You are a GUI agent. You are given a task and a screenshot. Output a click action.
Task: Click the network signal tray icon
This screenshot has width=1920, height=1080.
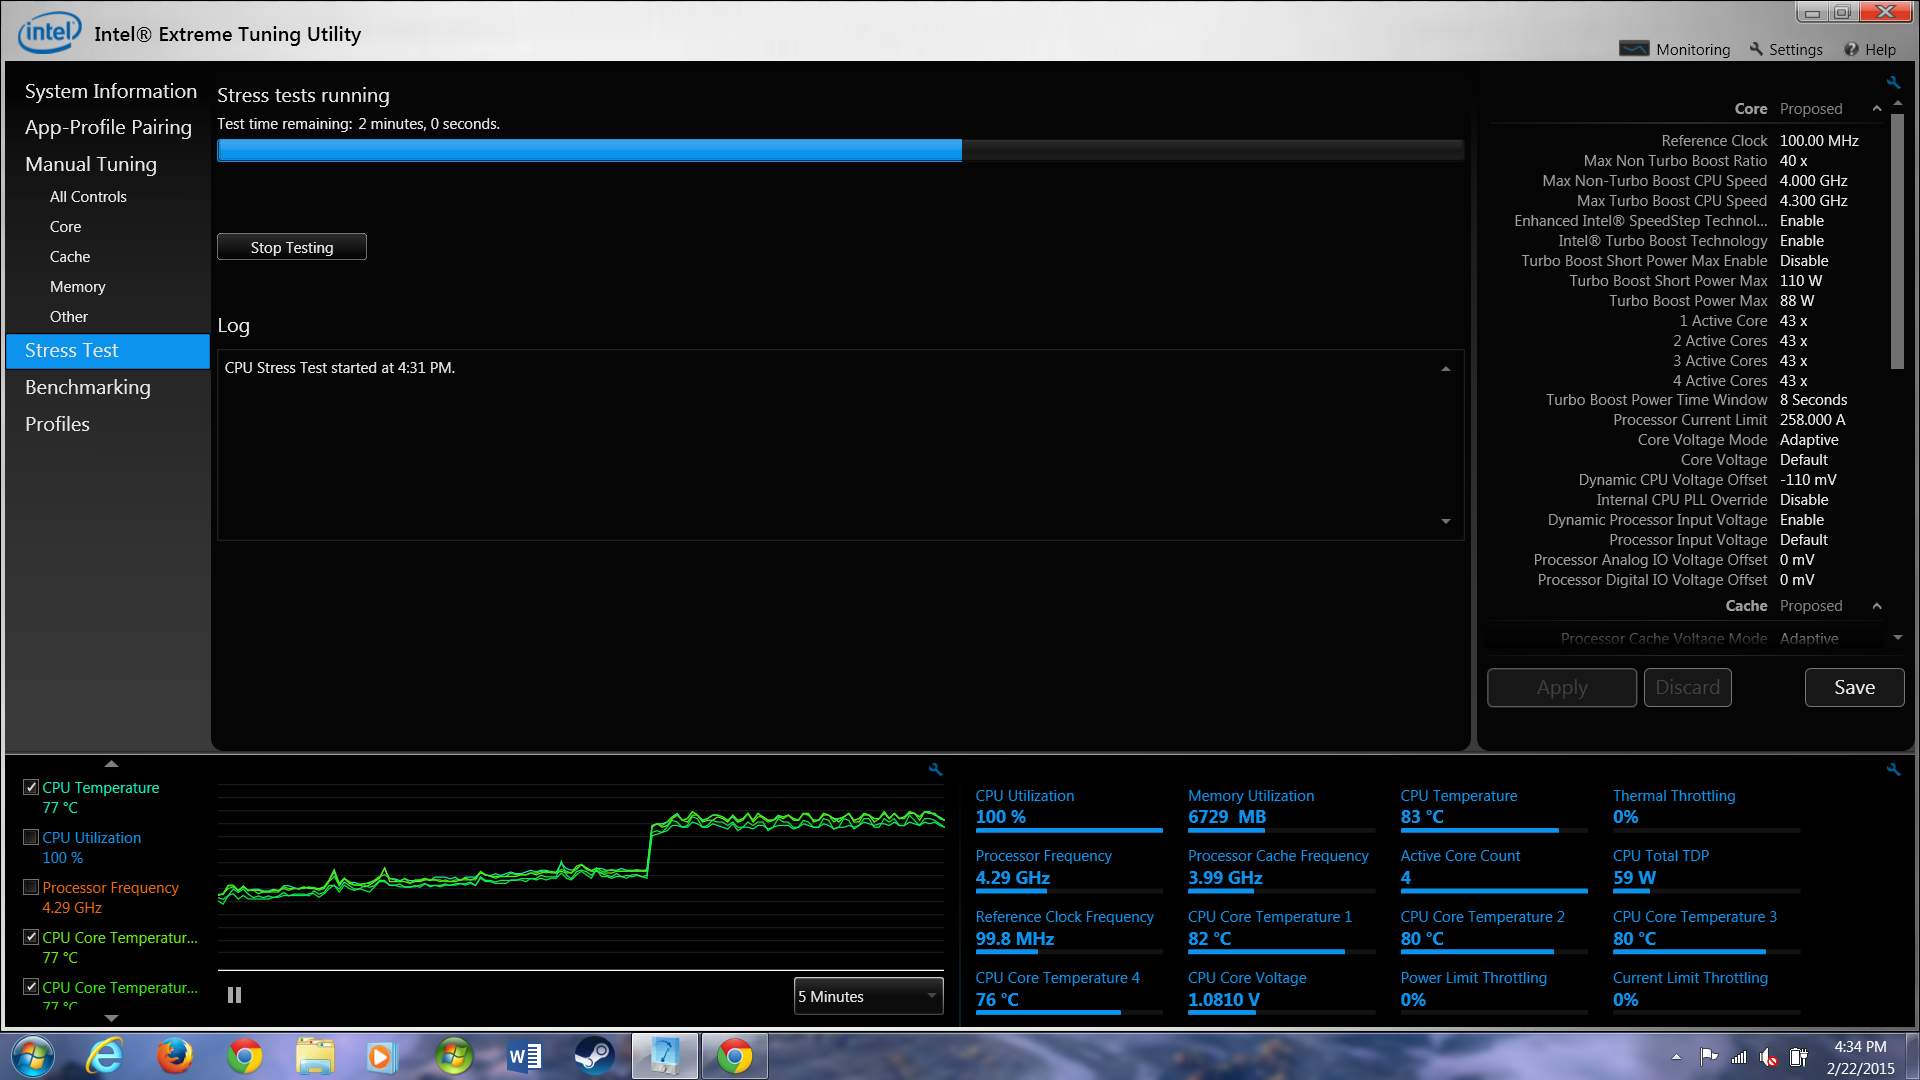(1739, 1056)
